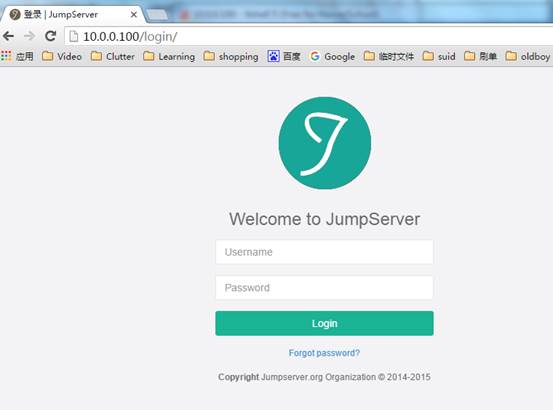
Task: Open the shopping bookmarks folder
Action: (231, 56)
